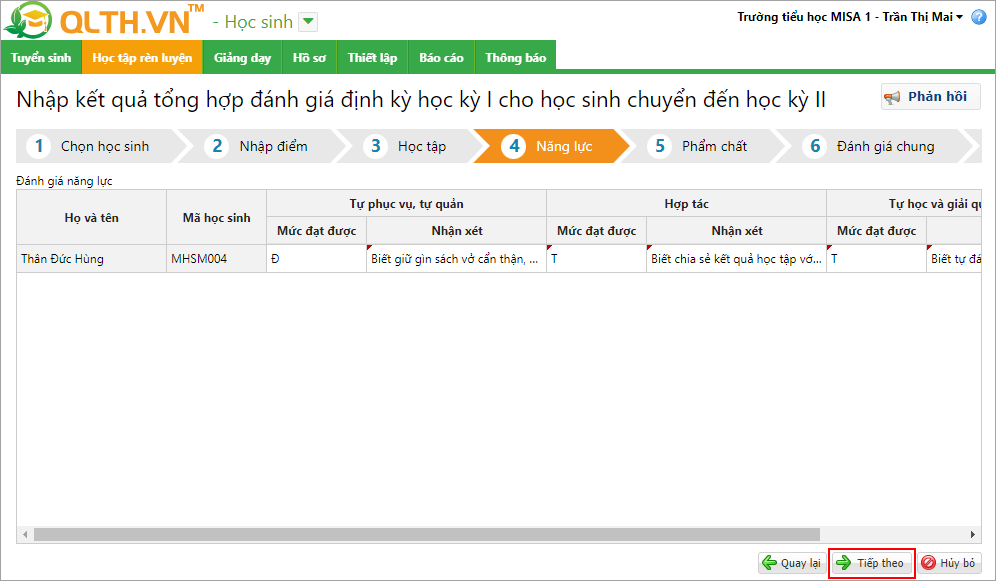Open the Hồ sơ menu
This screenshot has width=996, height=581.
pos(309,58)
